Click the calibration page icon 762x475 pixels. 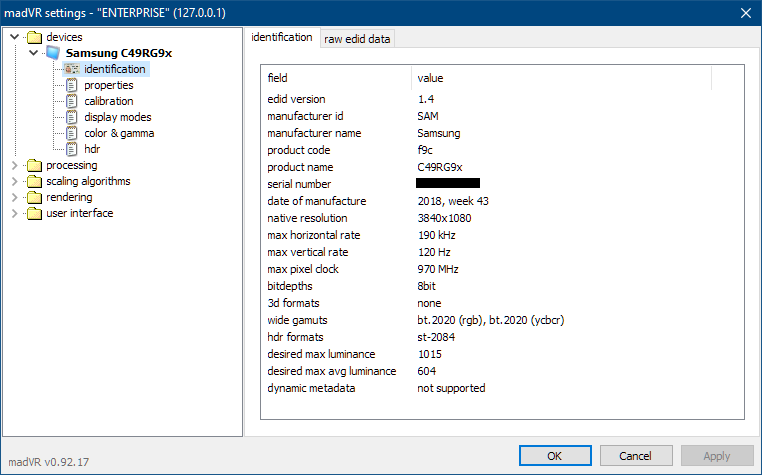71,101
